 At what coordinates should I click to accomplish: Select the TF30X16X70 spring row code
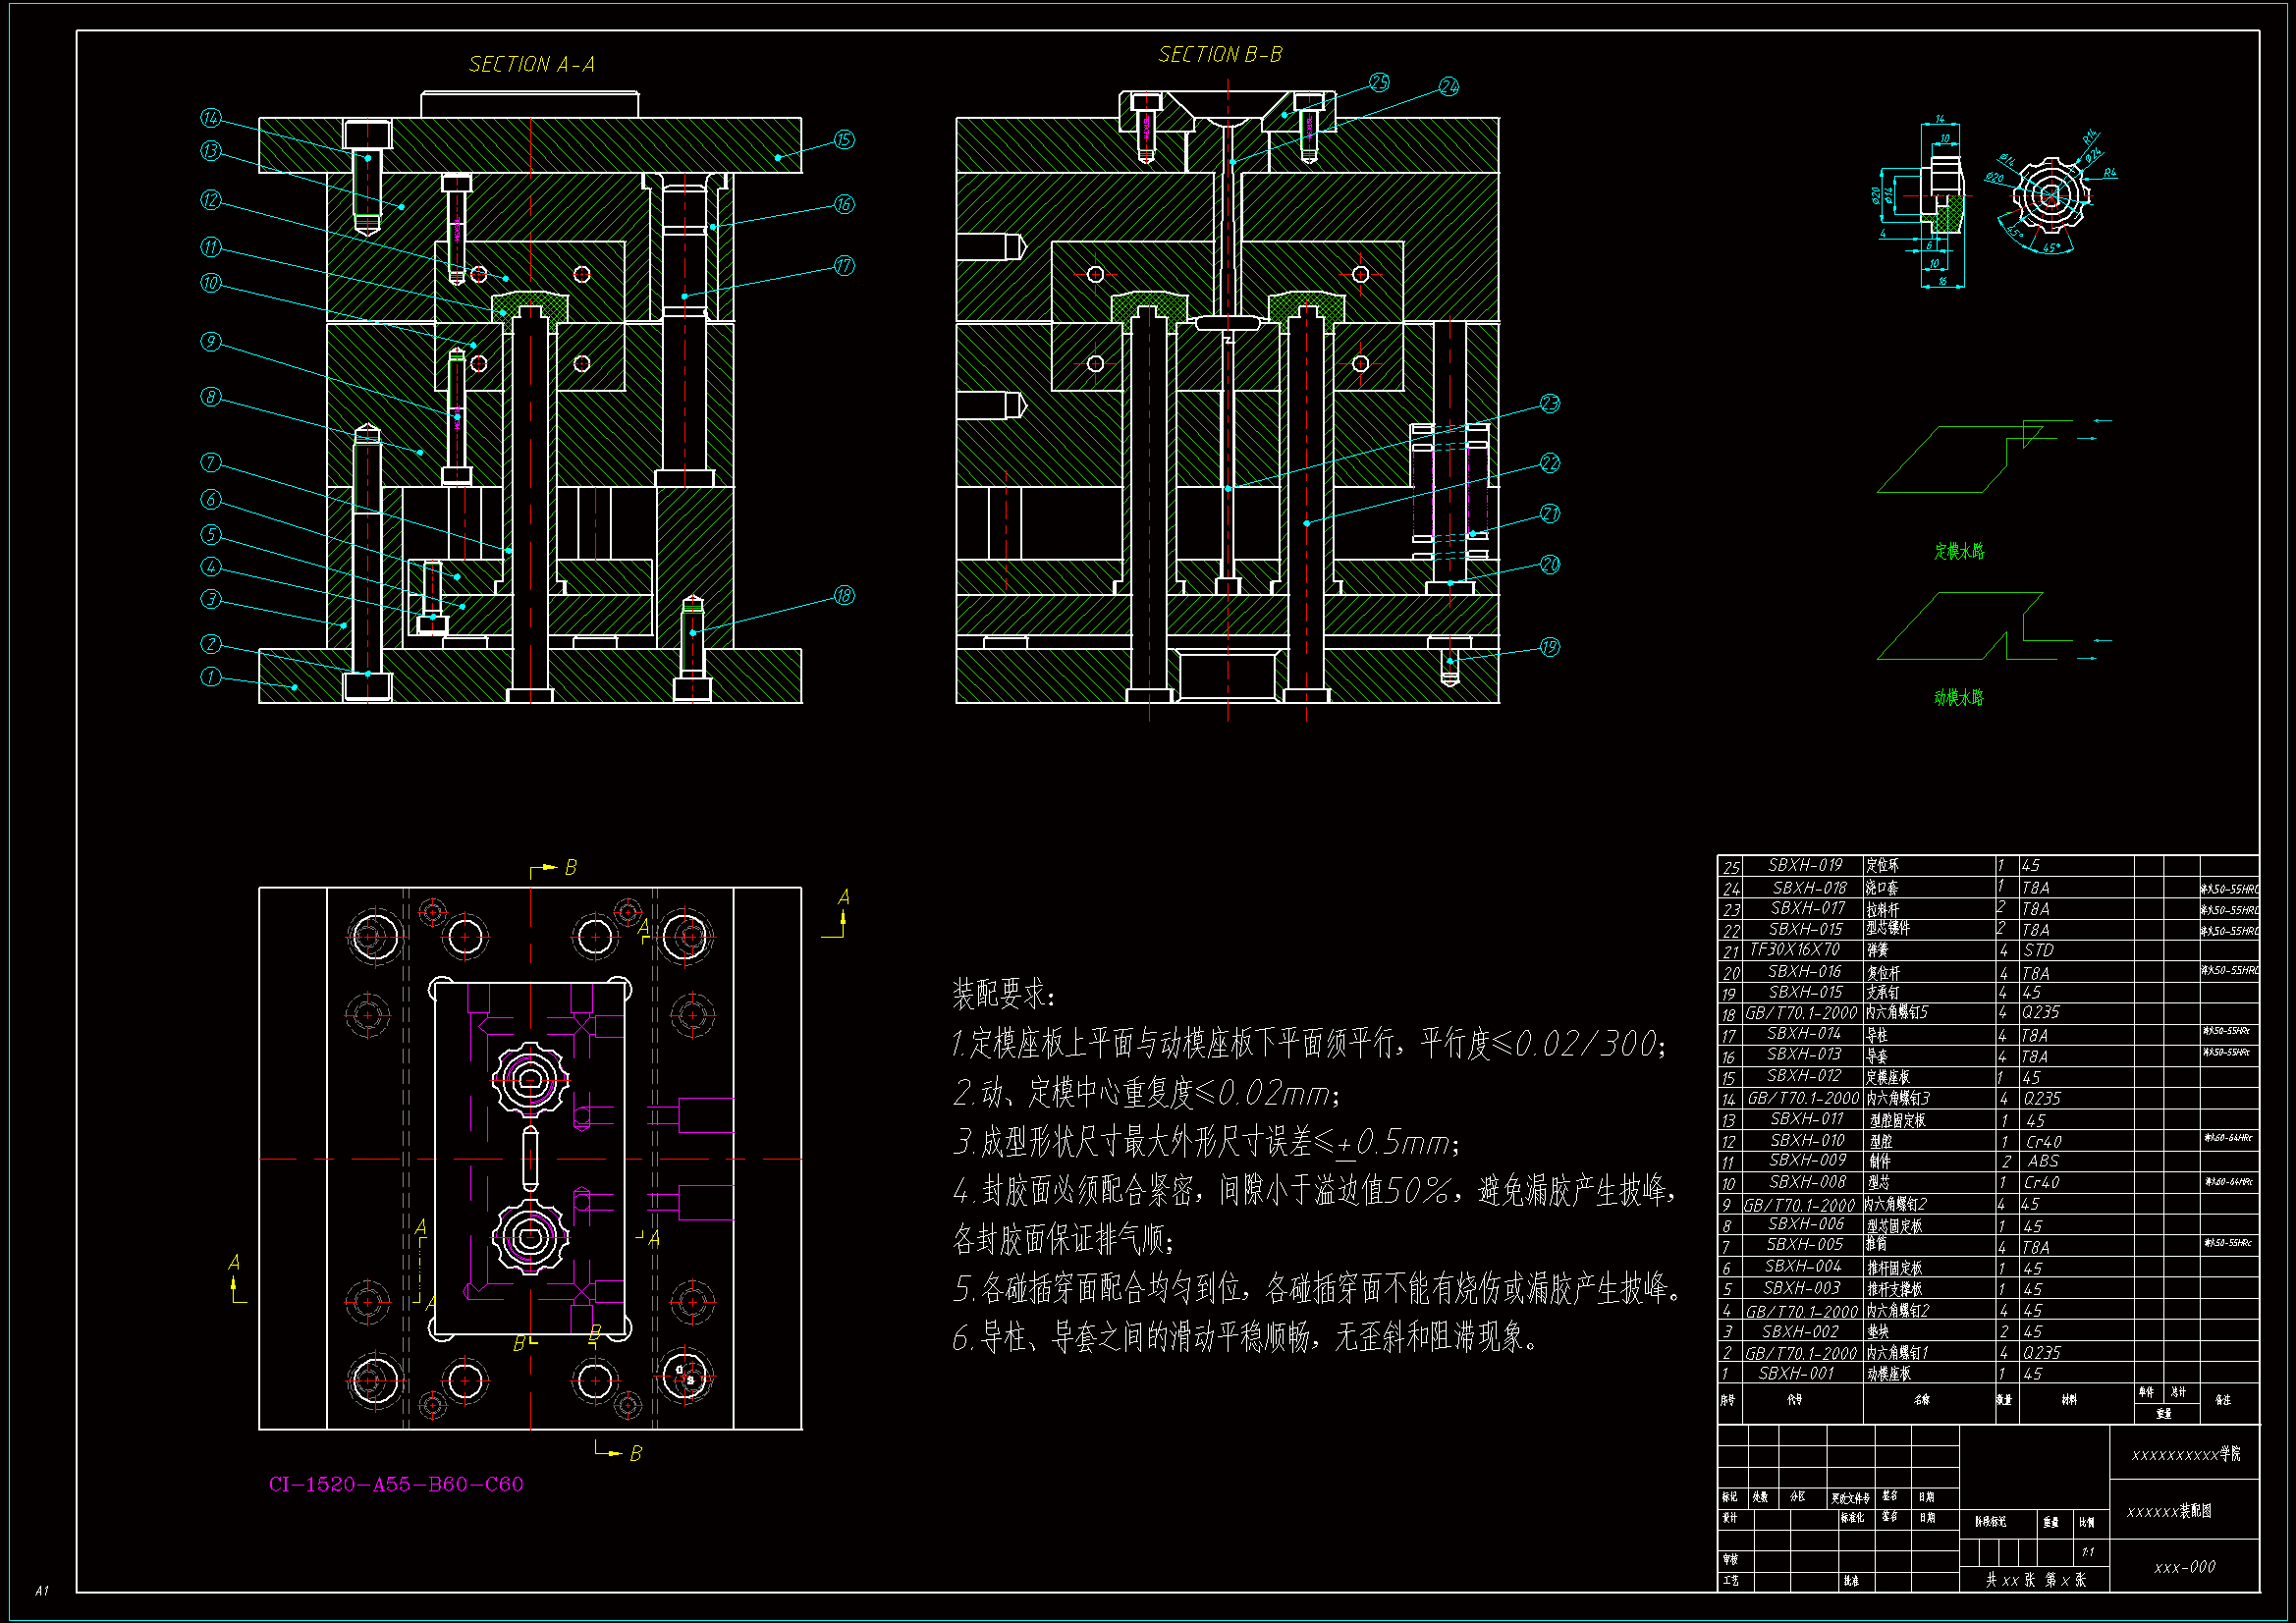click(x=1794, y=949)
